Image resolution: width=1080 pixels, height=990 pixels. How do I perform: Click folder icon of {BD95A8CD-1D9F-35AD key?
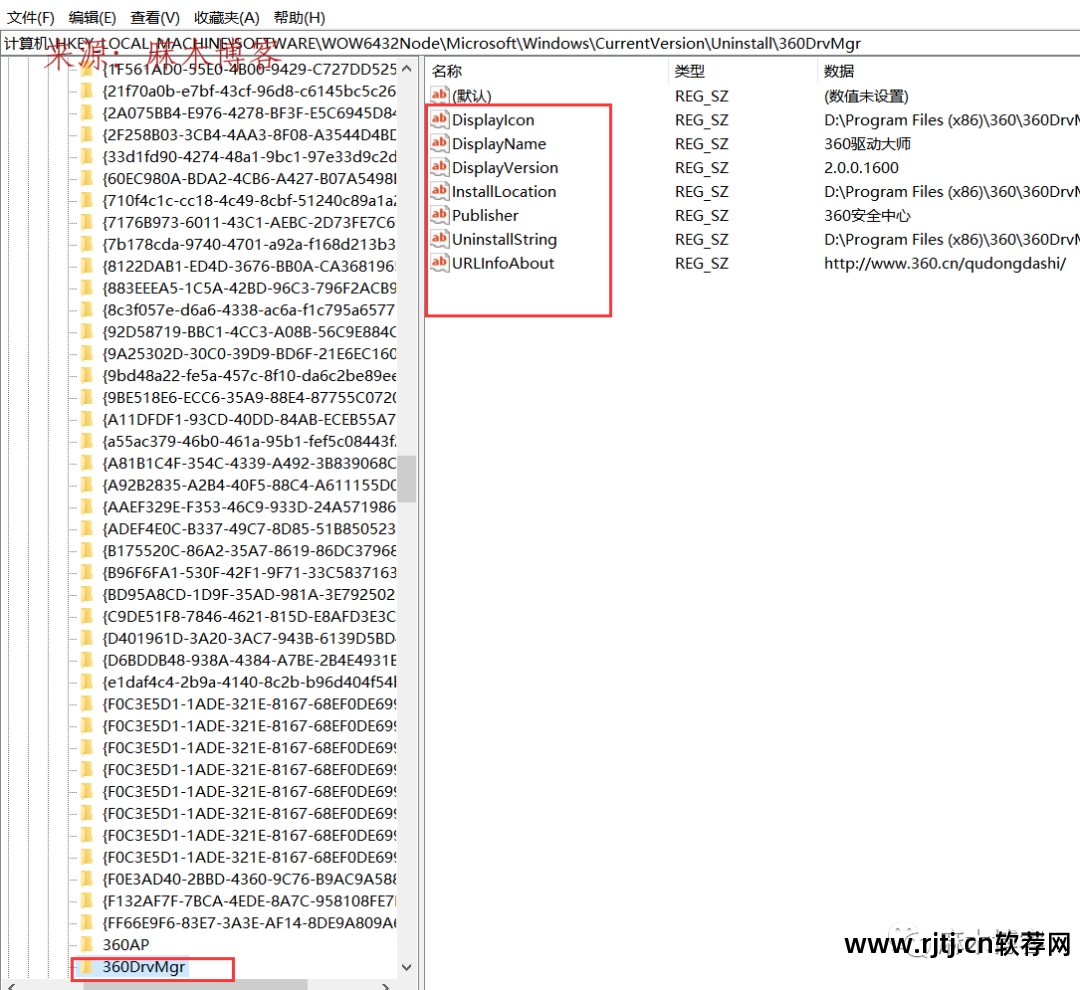(87, 594)
